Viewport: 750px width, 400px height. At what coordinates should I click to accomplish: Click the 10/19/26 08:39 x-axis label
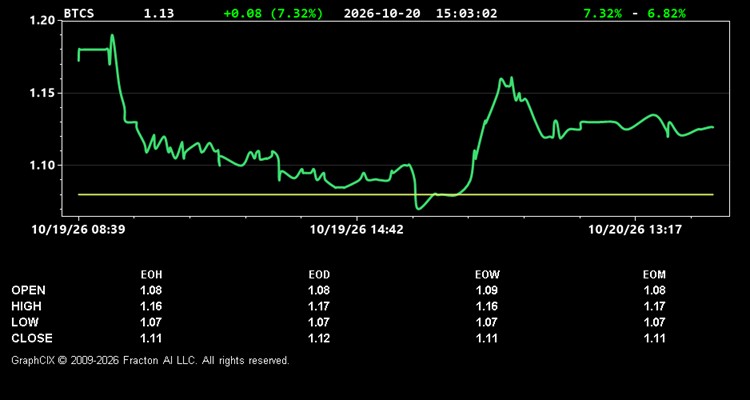click(78, 230)
